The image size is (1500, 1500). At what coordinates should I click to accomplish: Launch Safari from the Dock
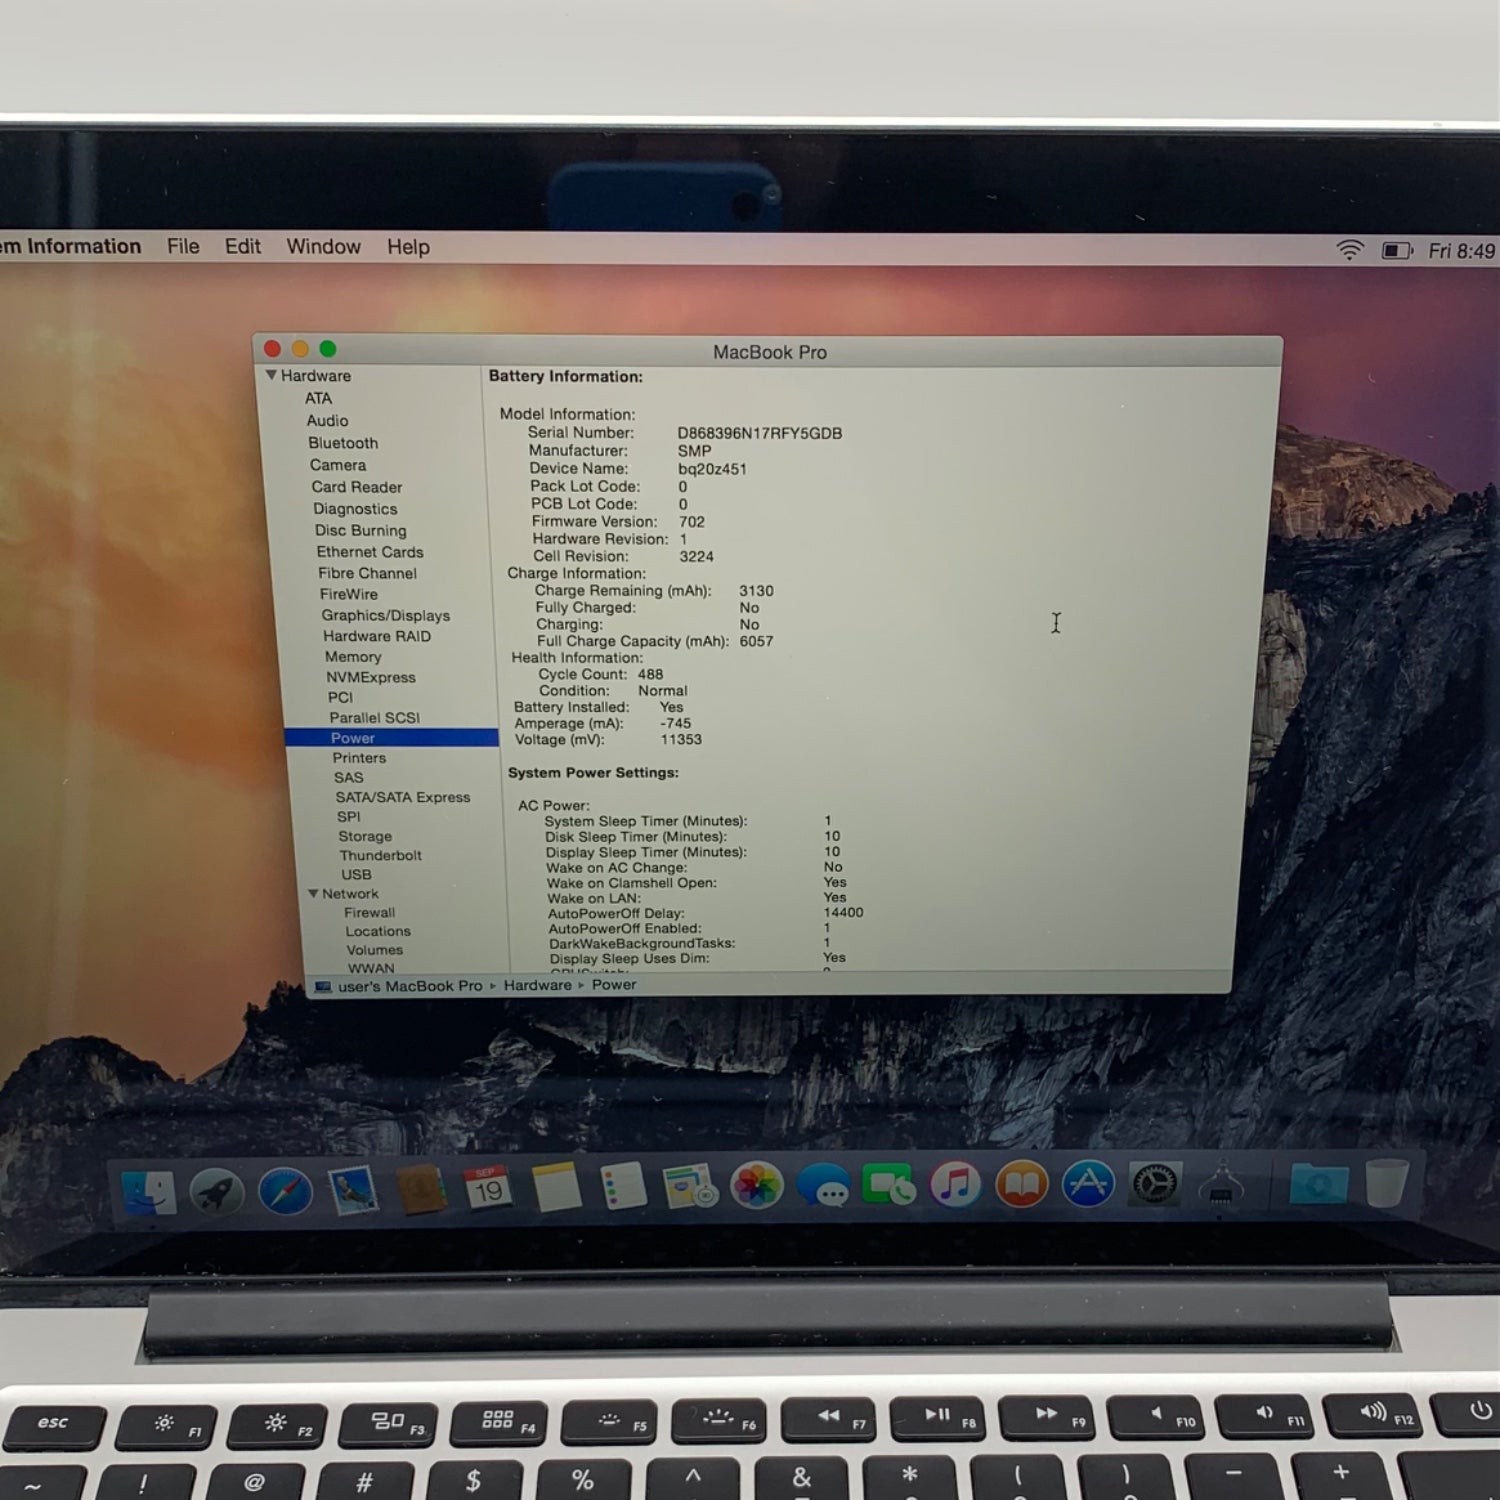coord(285,1192)
